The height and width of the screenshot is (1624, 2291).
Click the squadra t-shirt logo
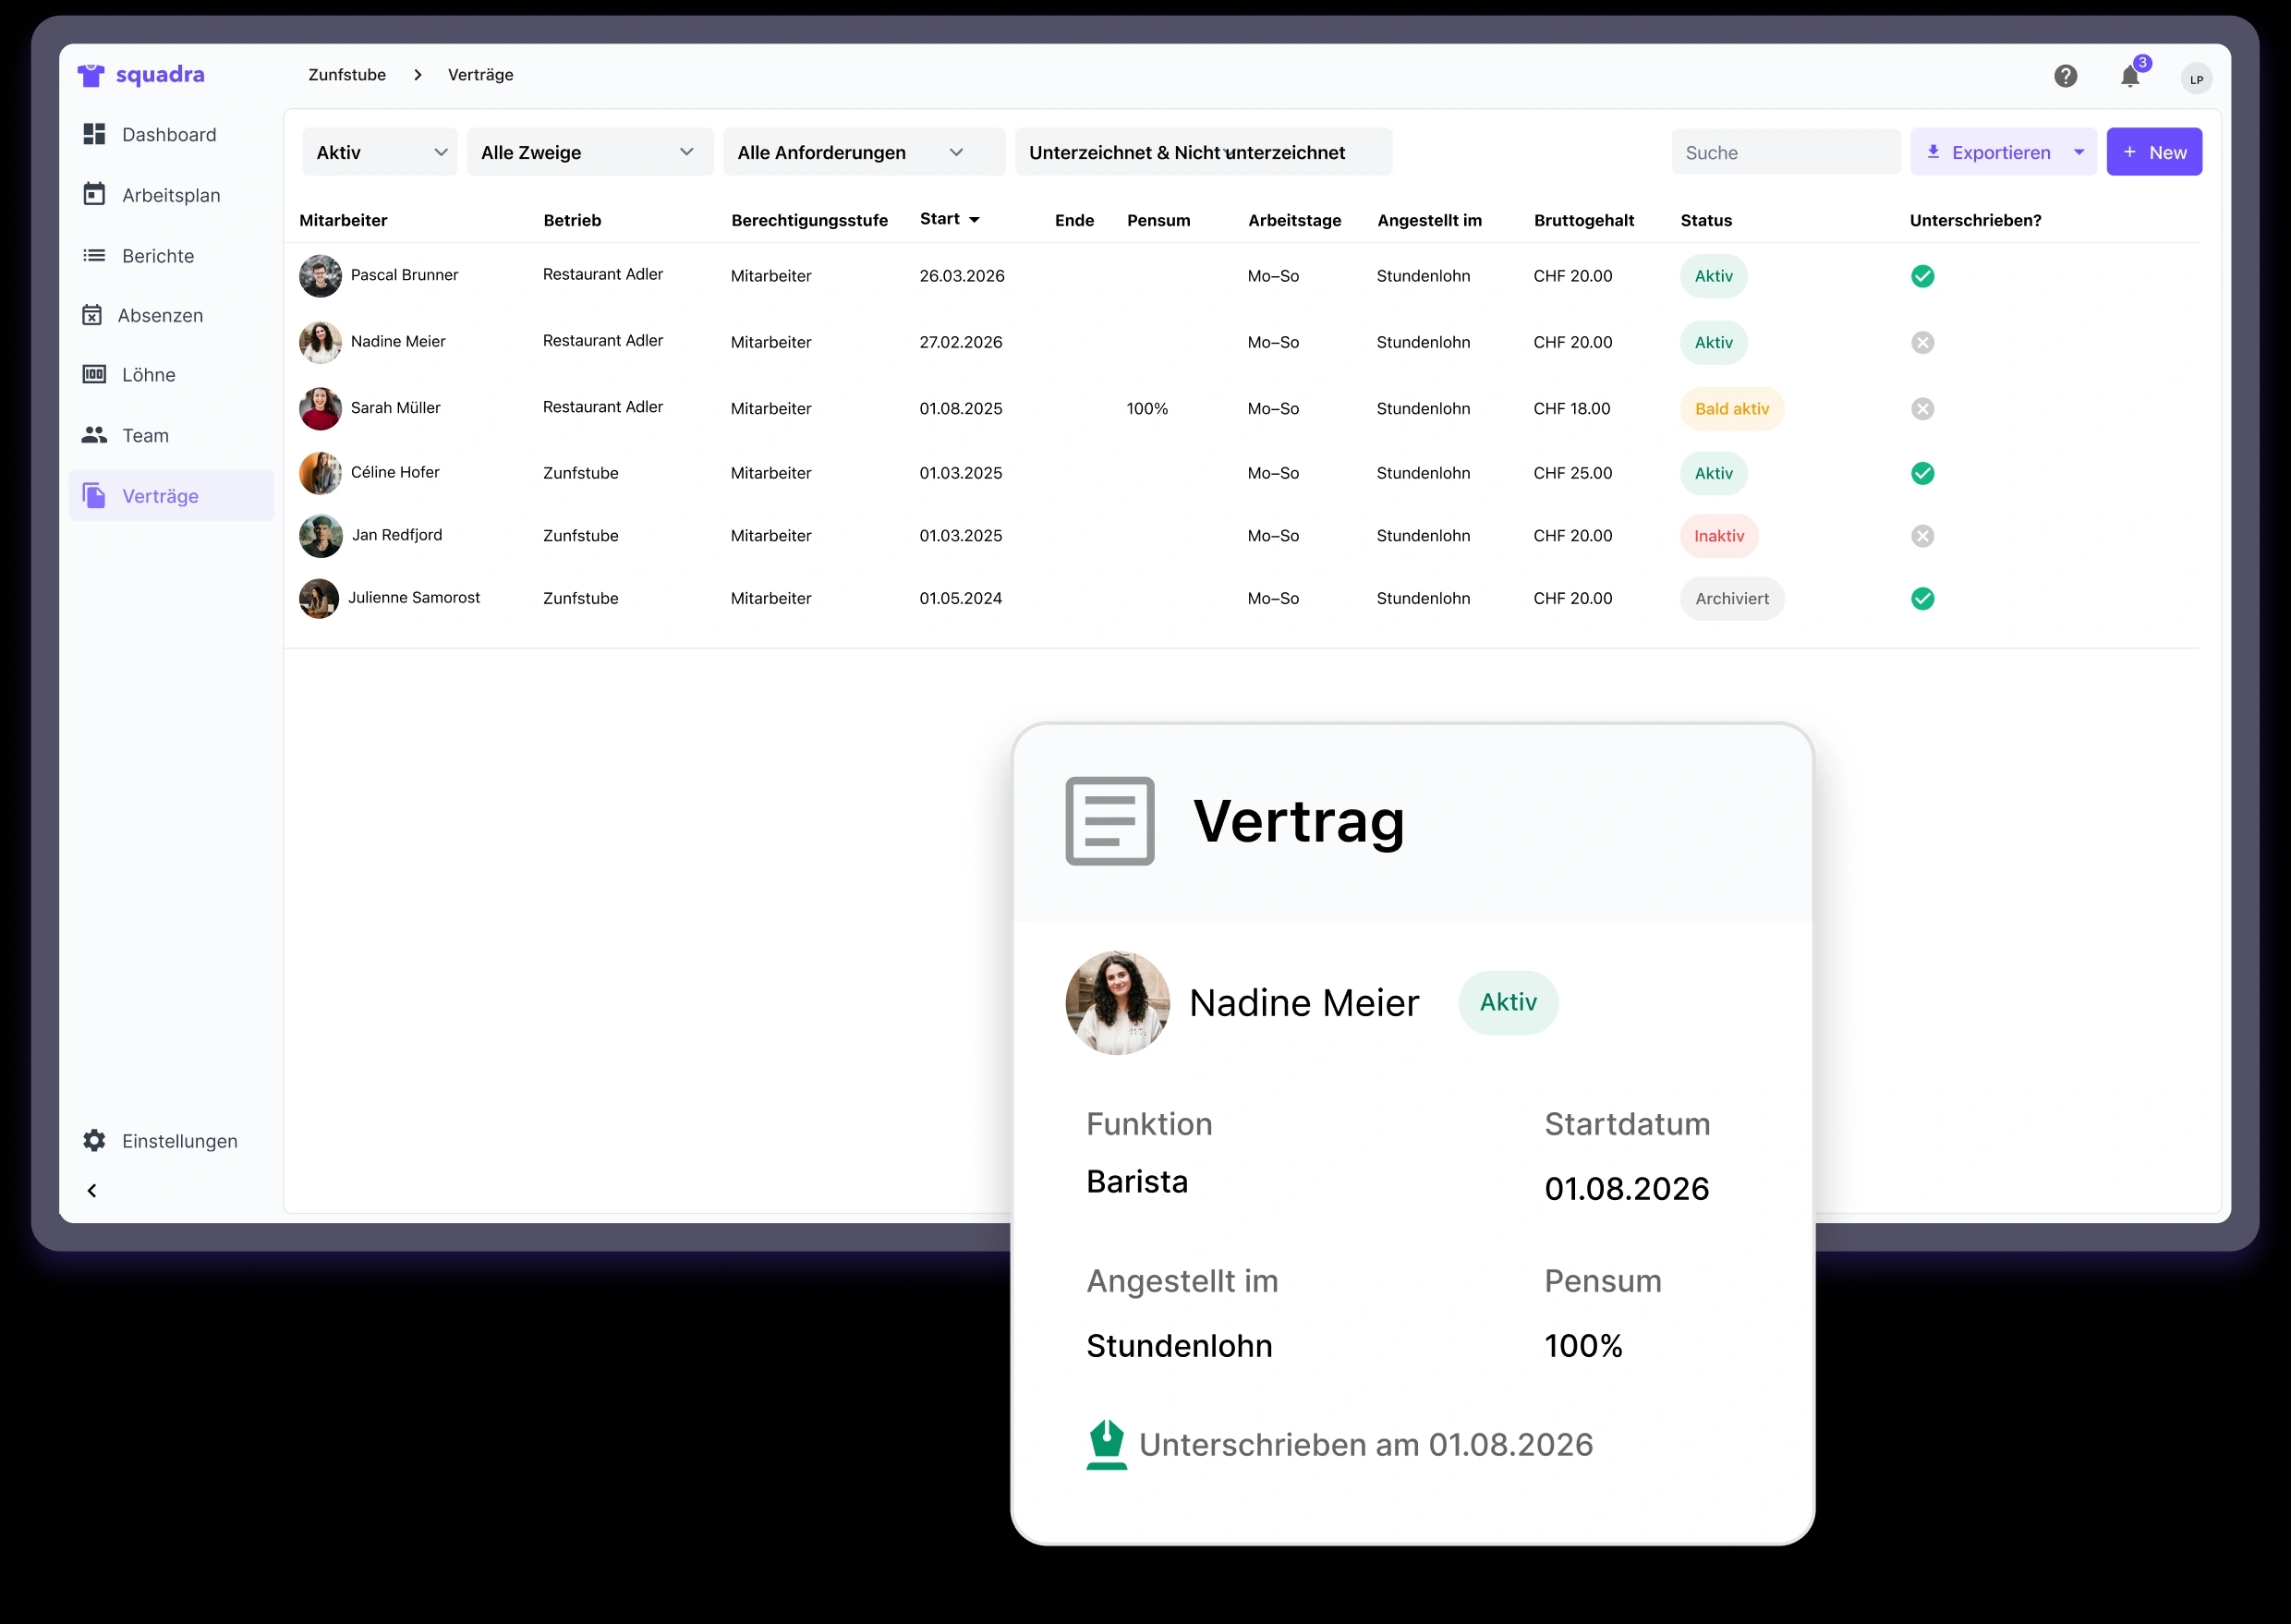[91, 75]
